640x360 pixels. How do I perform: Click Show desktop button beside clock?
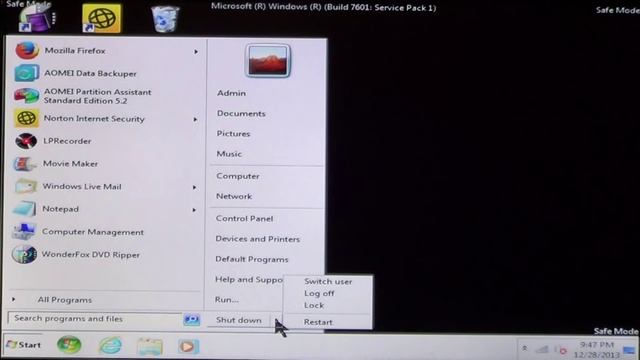629,351
